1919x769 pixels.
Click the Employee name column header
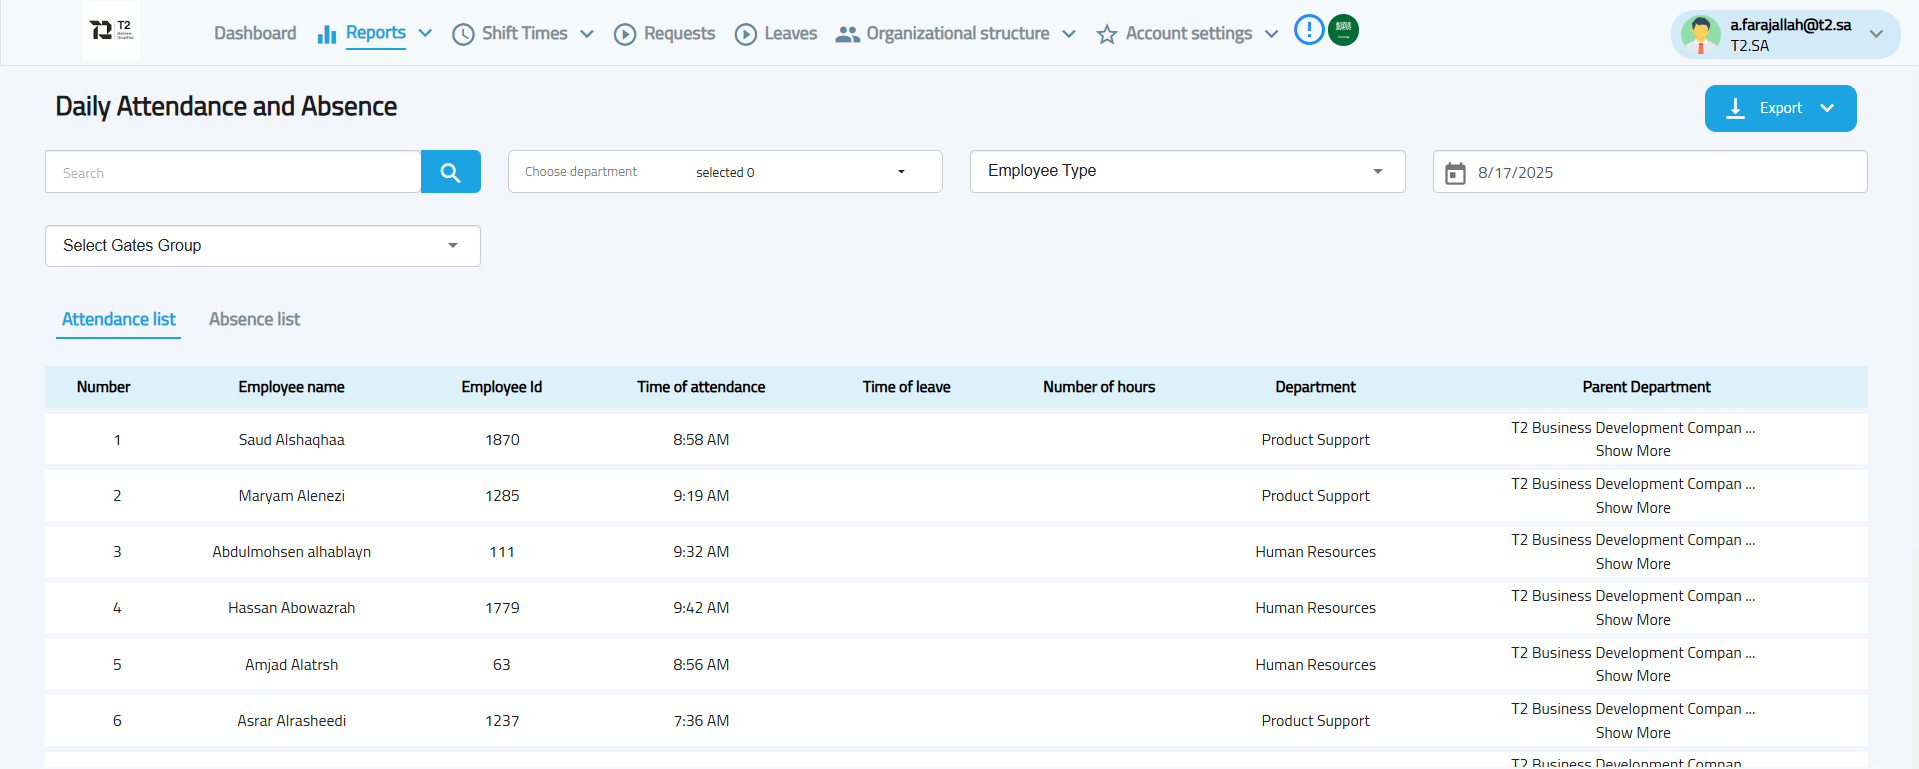[291, 387]
